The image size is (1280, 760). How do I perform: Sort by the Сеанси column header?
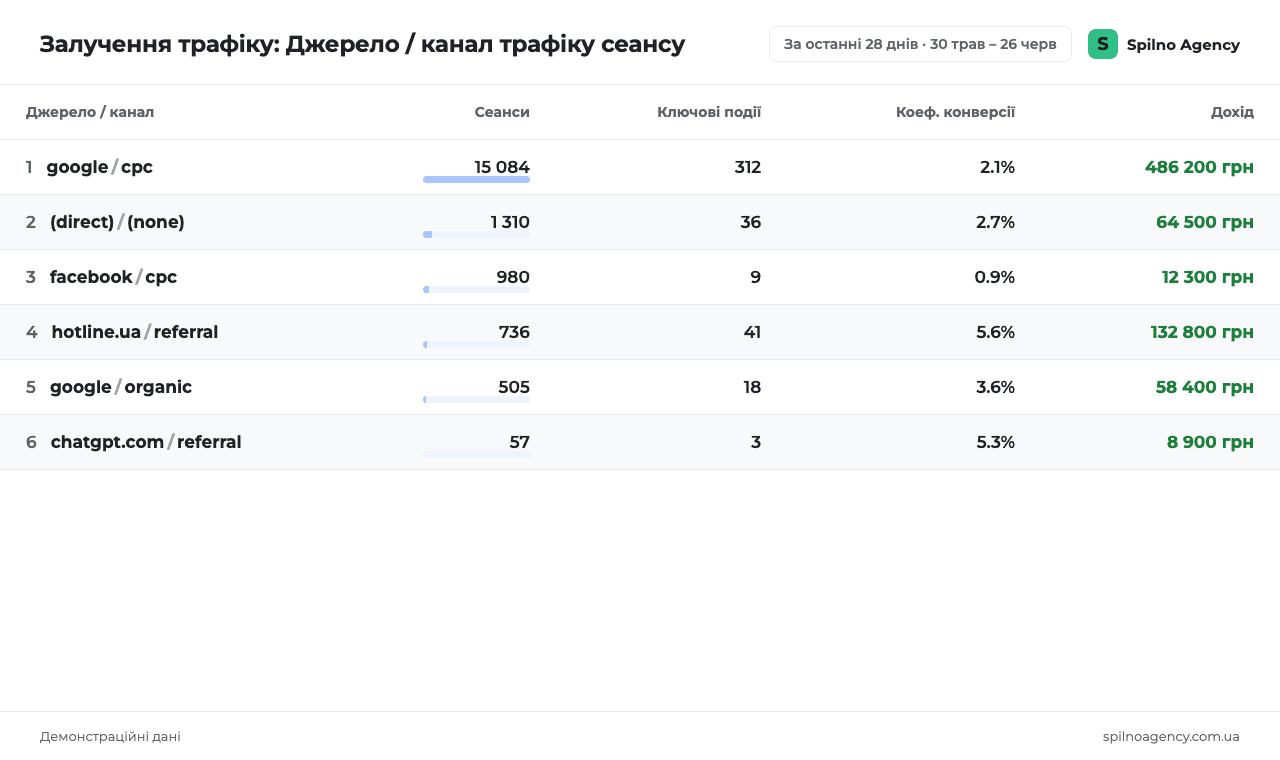click(x=502, y=112)
